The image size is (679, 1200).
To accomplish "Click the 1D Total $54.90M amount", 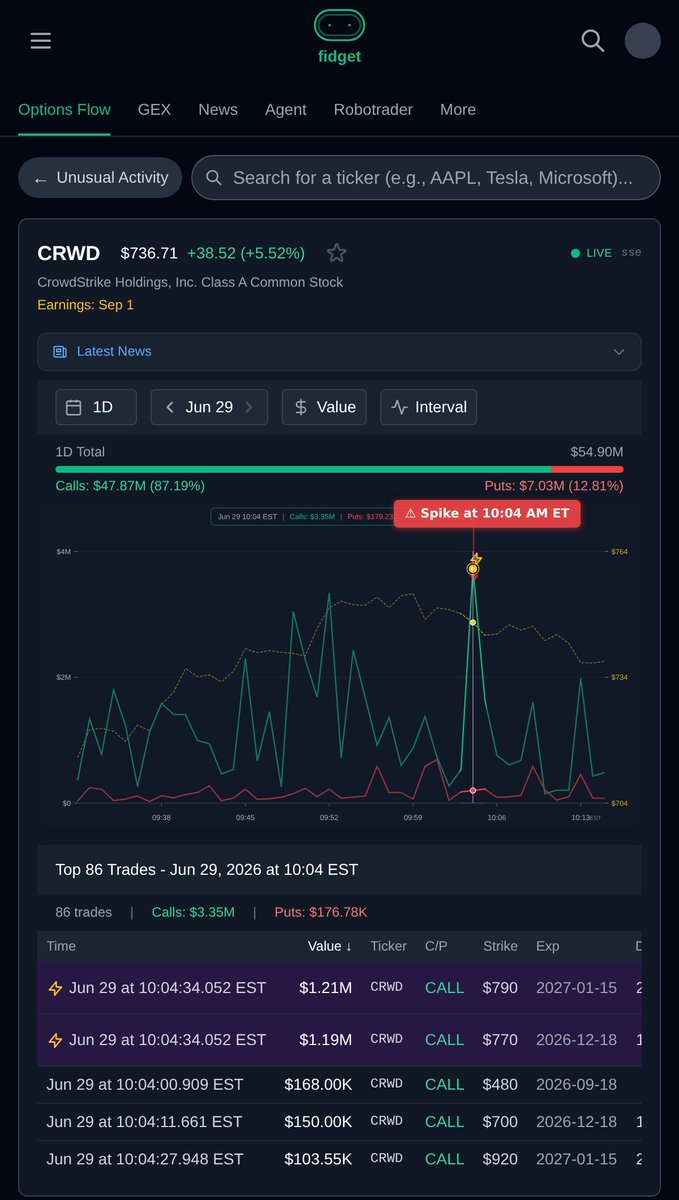I will click(x=597, y=452).
